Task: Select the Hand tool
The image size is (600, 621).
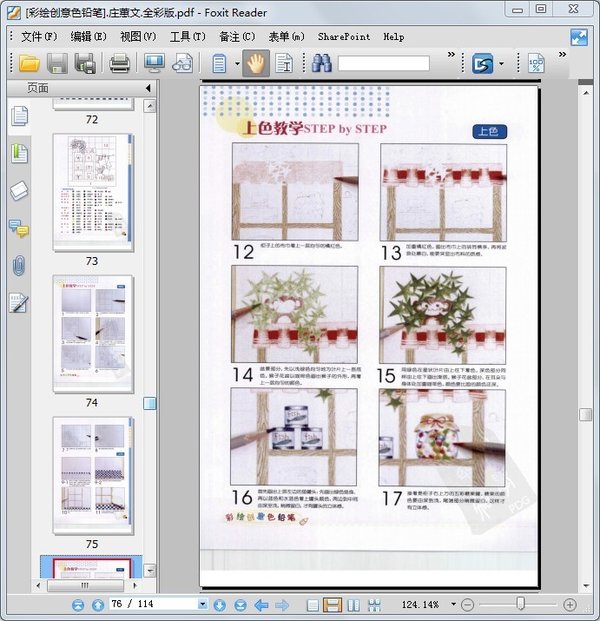Action: [x=256, y=63]
